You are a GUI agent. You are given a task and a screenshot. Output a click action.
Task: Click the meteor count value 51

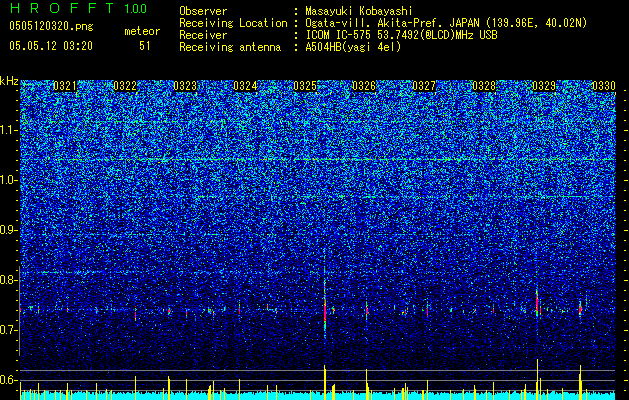pos(145,46)
